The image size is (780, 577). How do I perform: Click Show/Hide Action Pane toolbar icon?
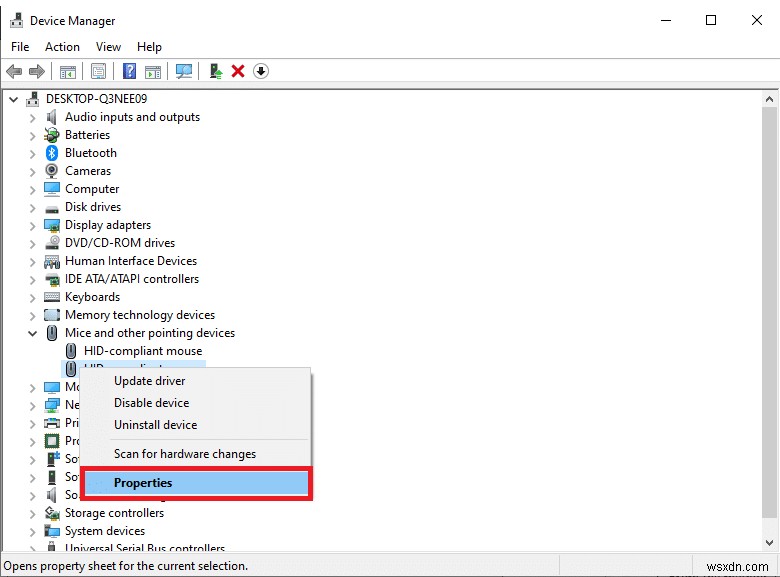(x=153, y=72)
